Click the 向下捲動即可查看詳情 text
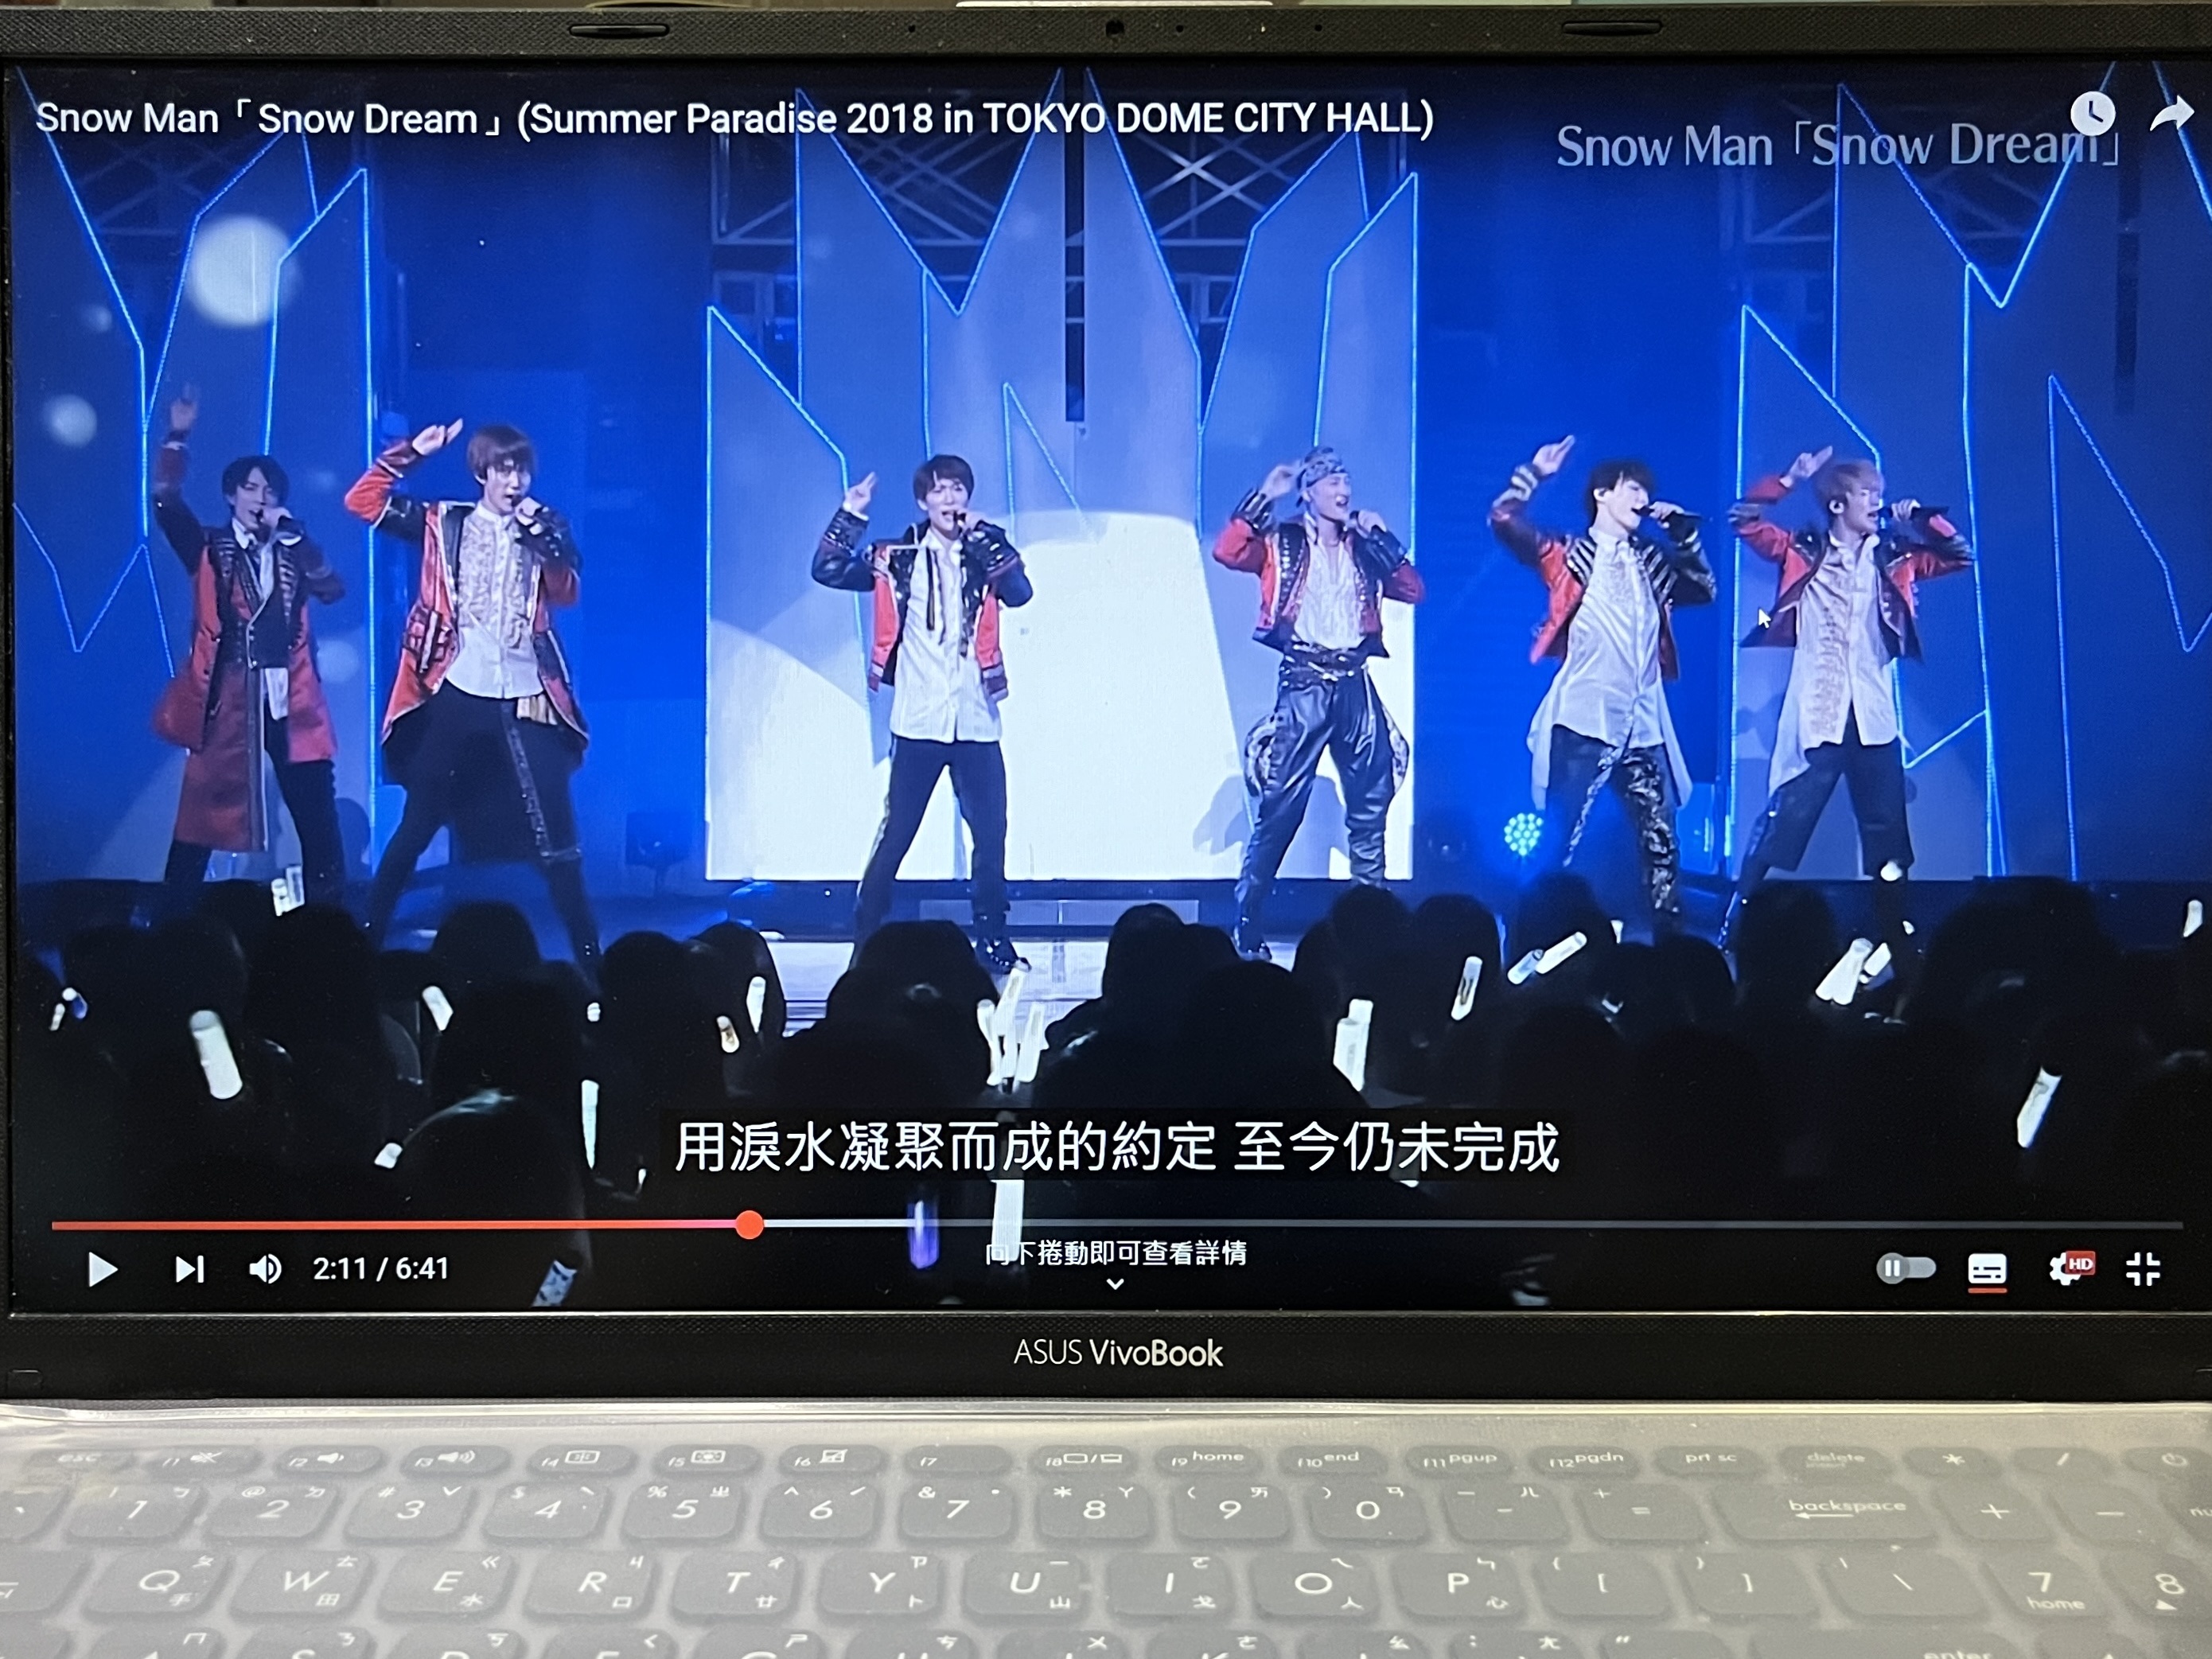The height and width of the screenshot is (1659, 2212). click(x=1116, y=1253)
